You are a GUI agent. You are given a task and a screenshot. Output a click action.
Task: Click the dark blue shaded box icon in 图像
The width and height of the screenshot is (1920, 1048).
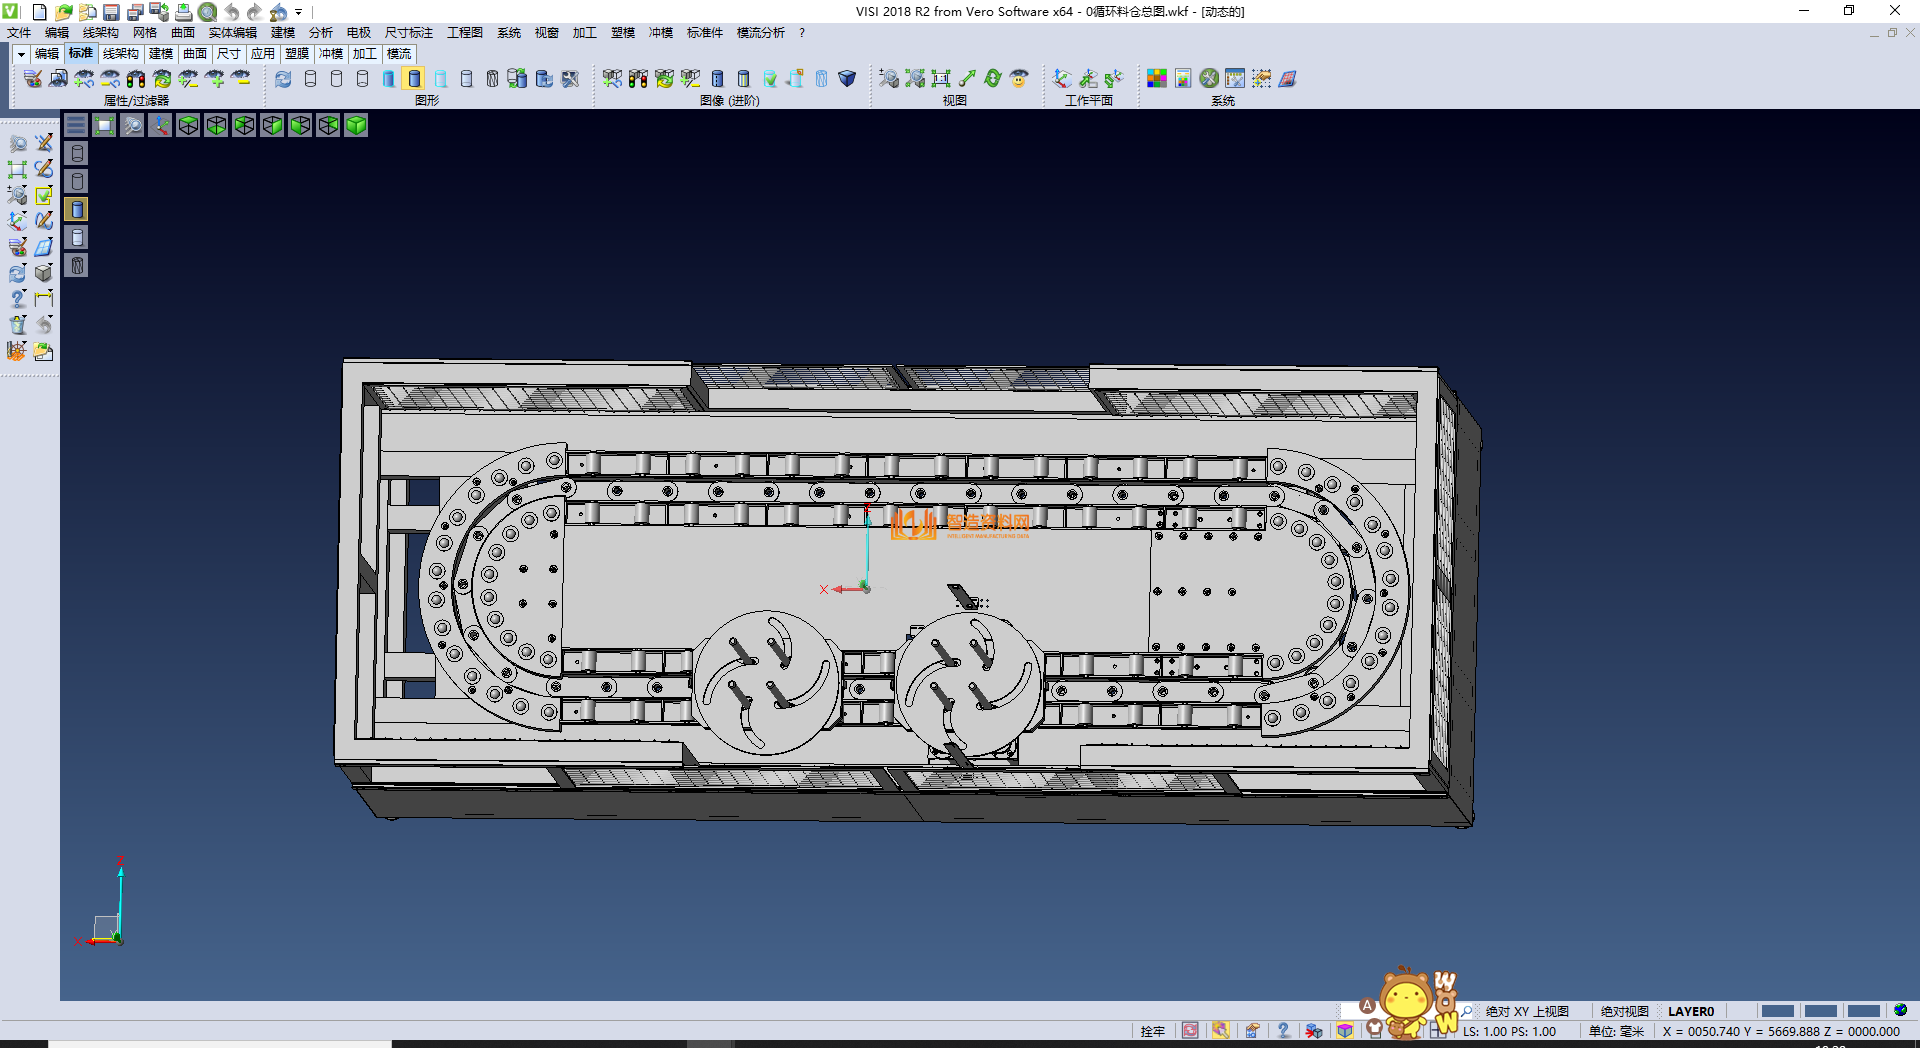click(x=847, y=79)
